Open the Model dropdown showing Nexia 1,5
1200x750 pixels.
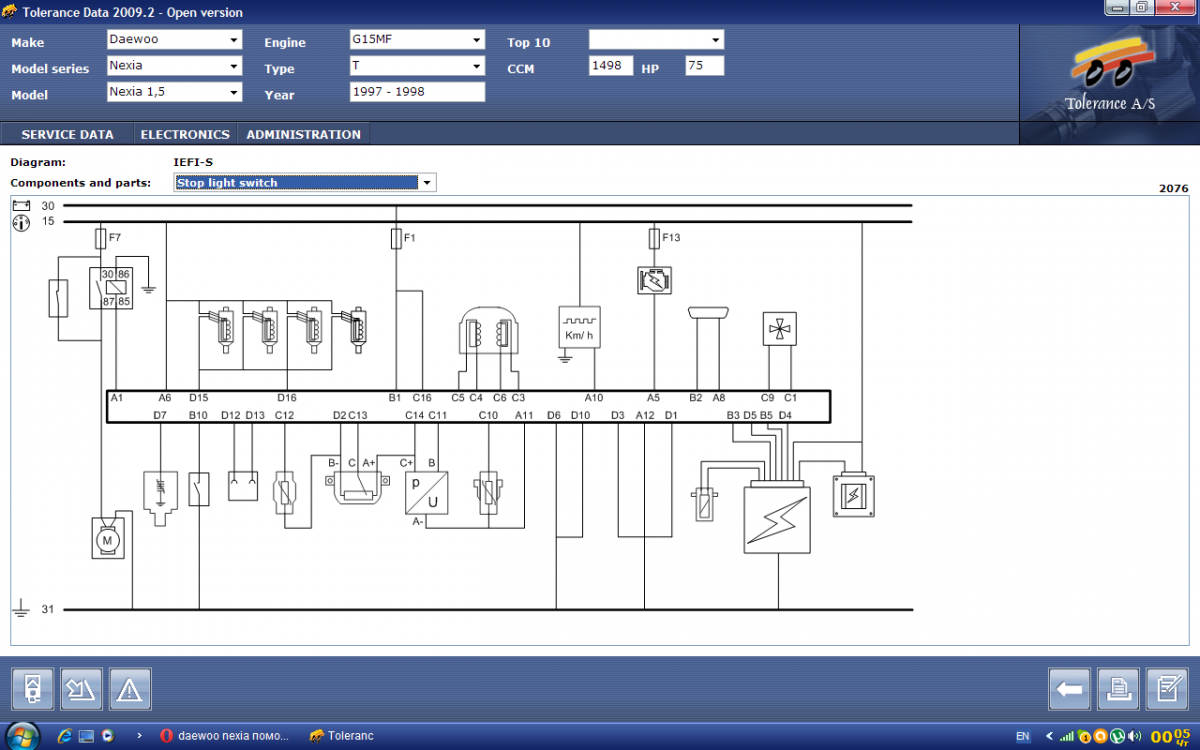coord(175,92)
